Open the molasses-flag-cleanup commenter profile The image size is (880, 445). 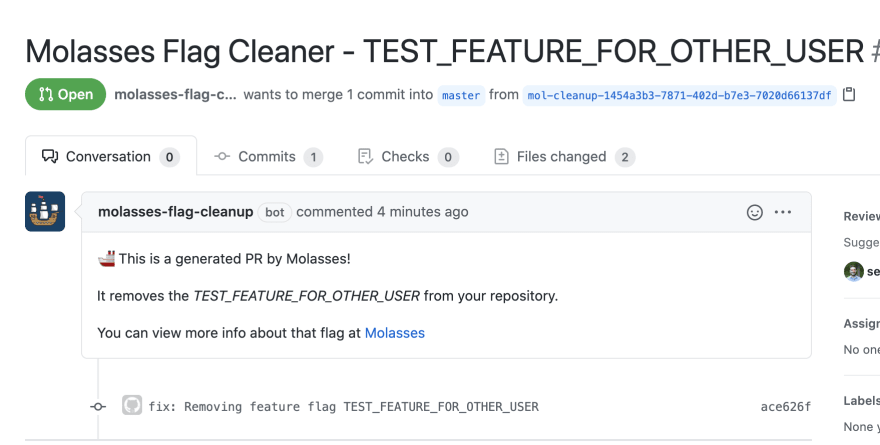pos(175,212)
